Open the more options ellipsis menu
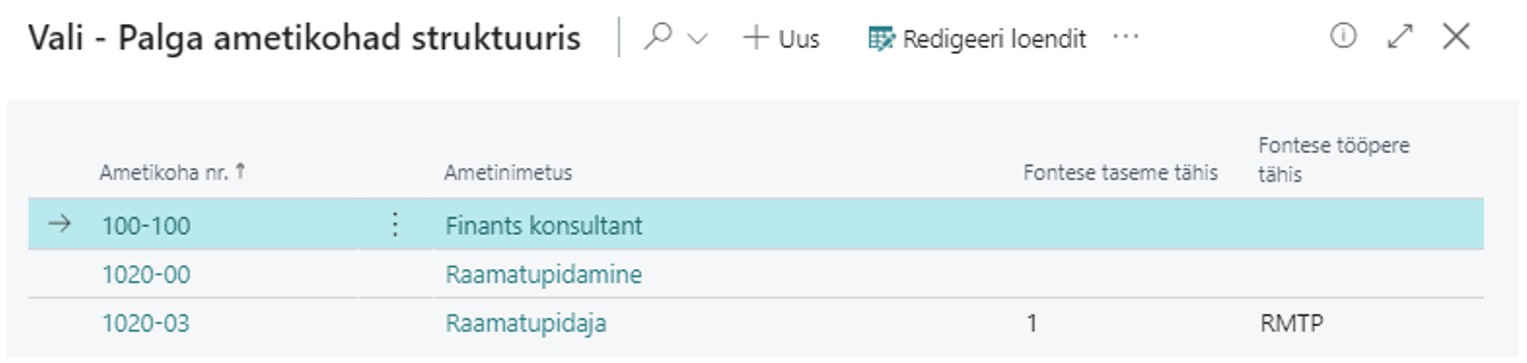This screenshot has height=363, width=1527. click(1126, 38)
